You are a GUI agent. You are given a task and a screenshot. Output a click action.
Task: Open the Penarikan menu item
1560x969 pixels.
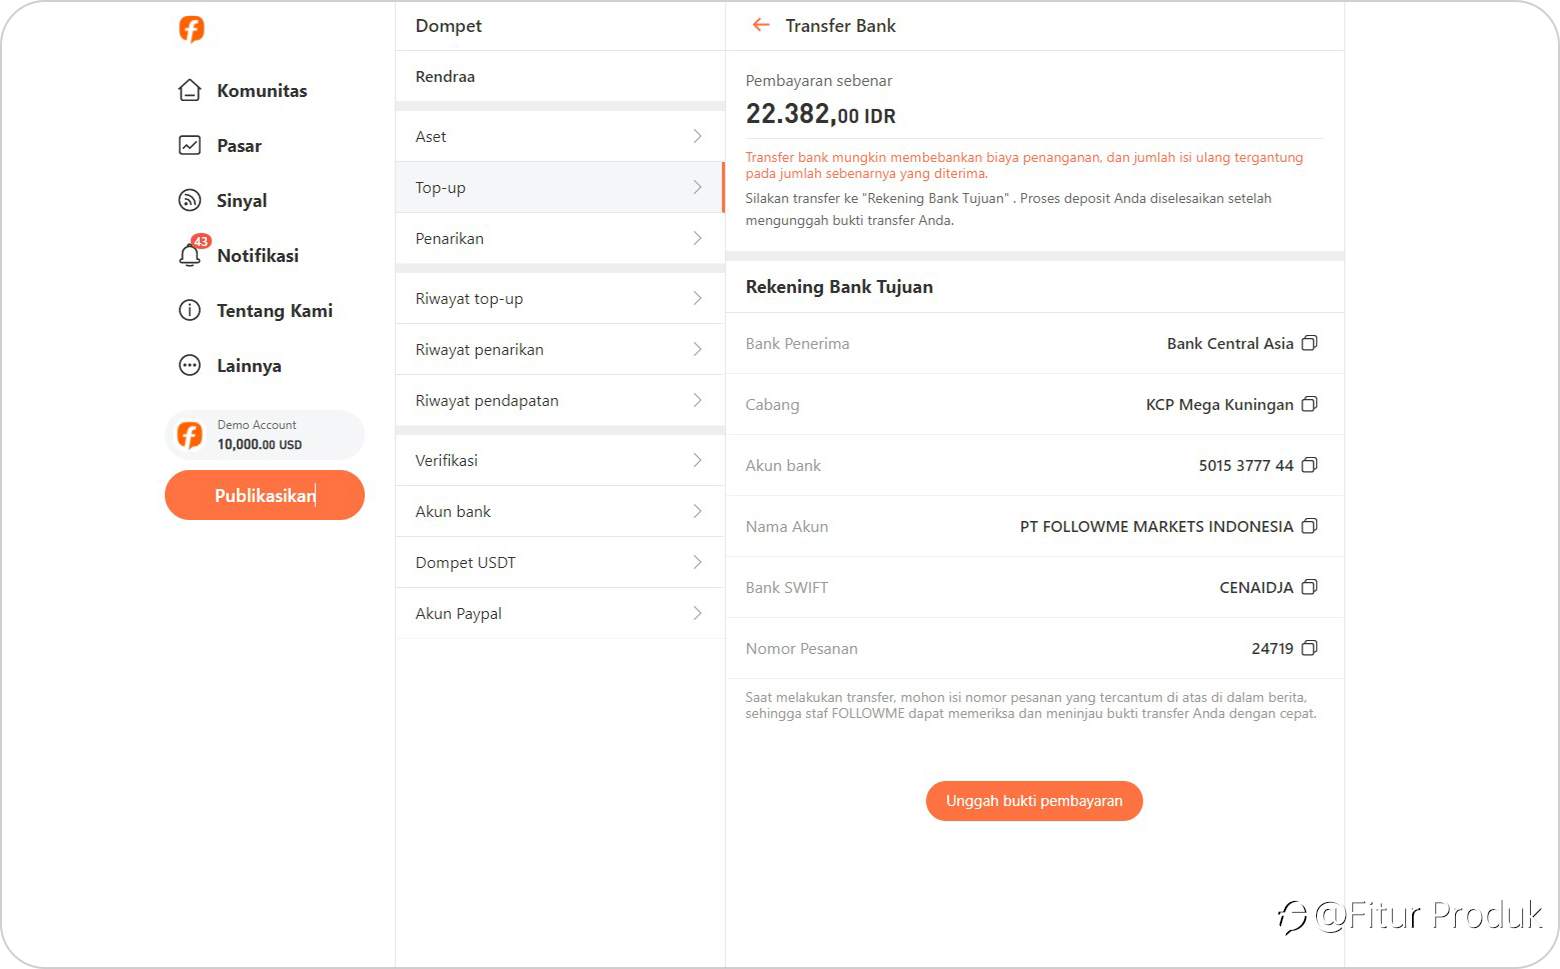click(x=560, y=238)
